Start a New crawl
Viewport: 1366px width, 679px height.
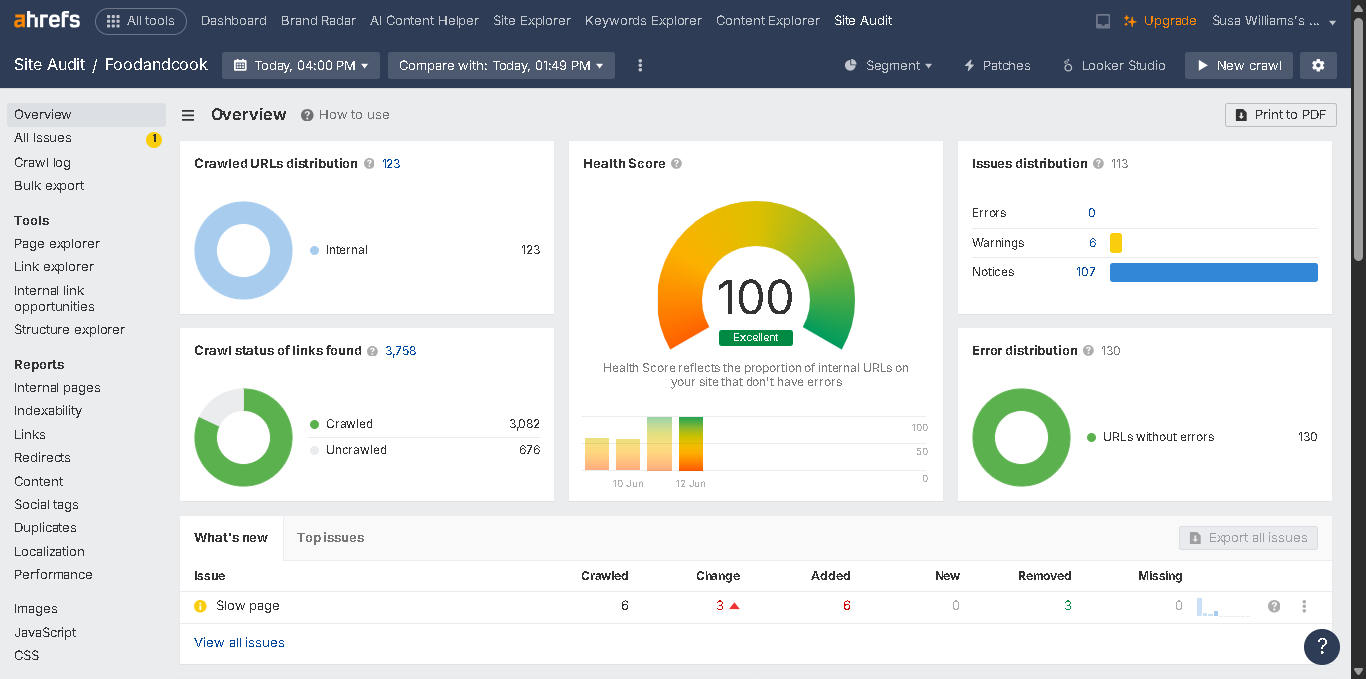pos(1239,65)
